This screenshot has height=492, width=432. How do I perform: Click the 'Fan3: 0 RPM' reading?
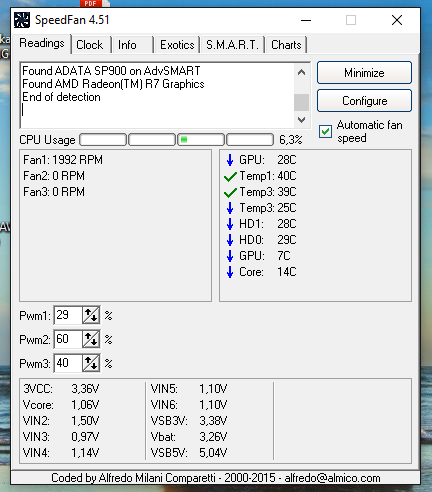tap(54, 192)
